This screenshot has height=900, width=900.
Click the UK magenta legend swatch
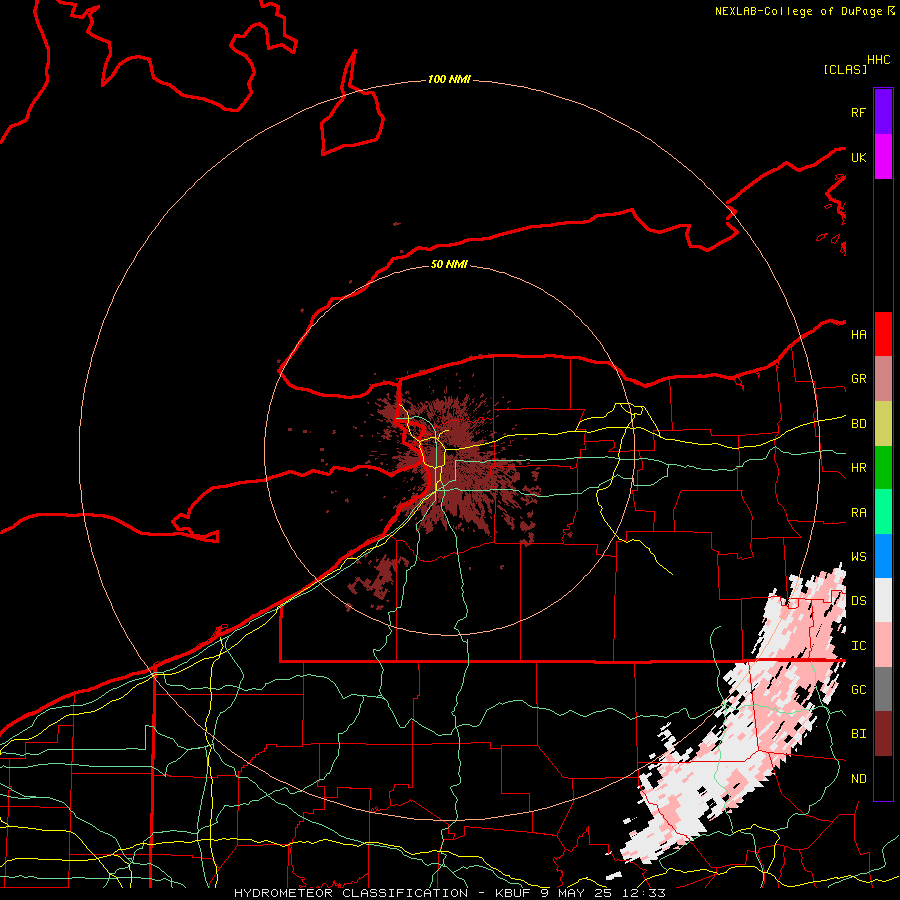(x=883, y=157)
